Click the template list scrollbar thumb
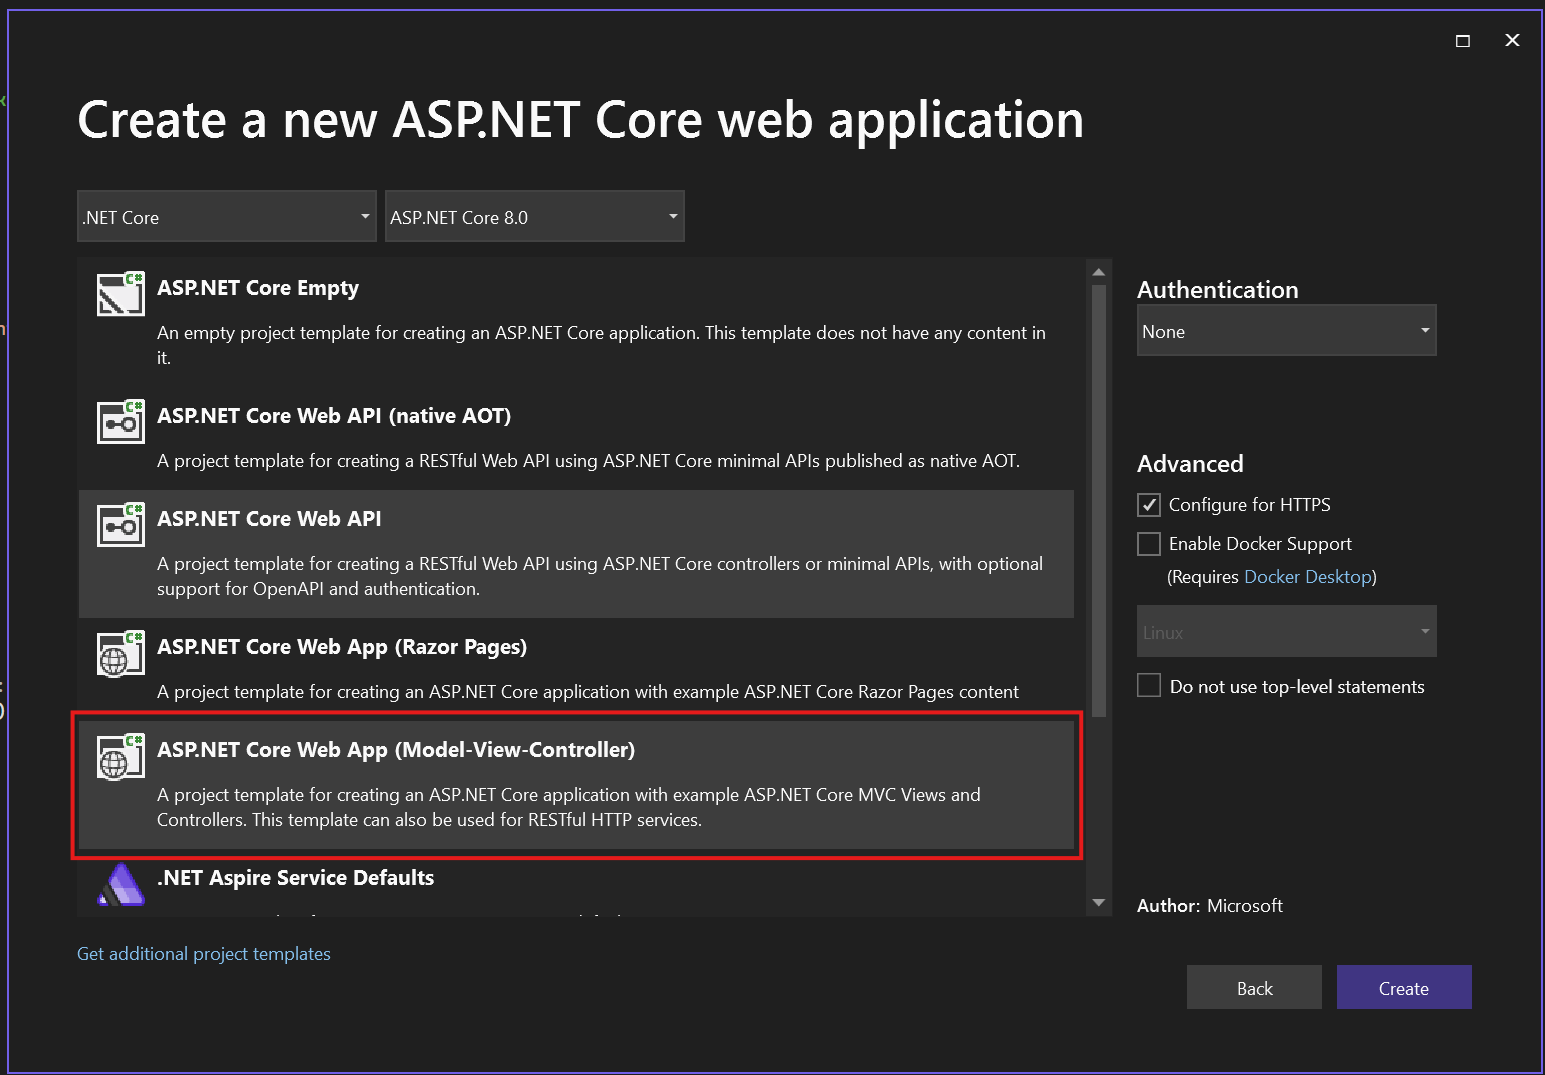 tap(1099, 501)
